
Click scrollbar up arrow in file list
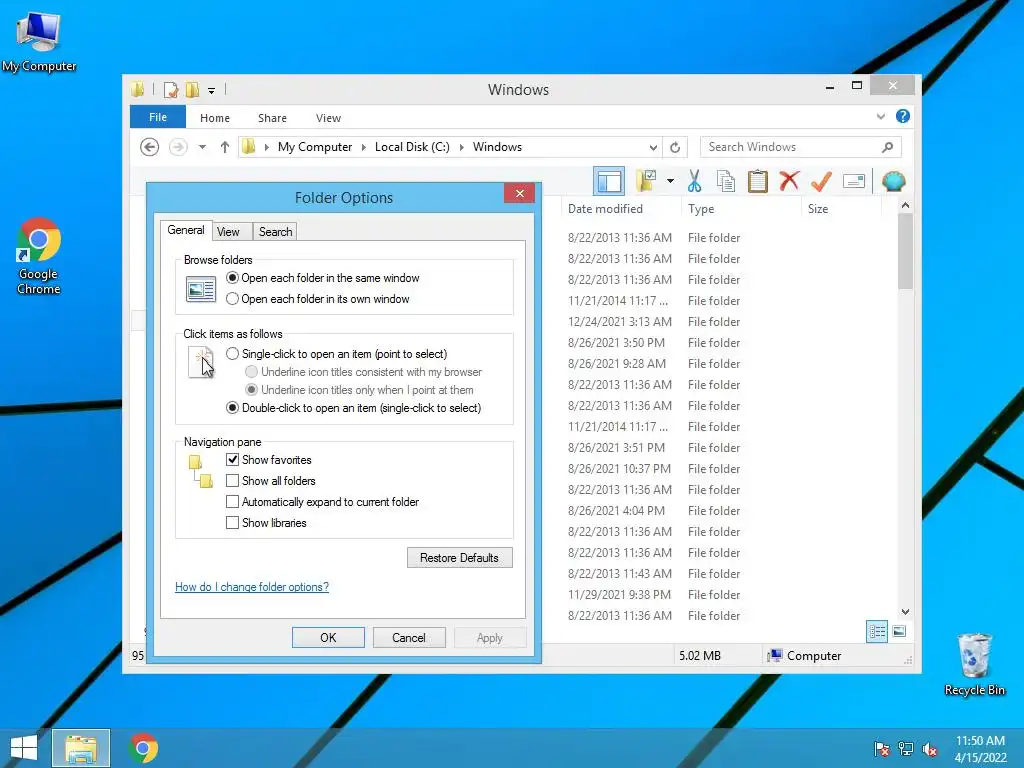(x=905, y=205)
